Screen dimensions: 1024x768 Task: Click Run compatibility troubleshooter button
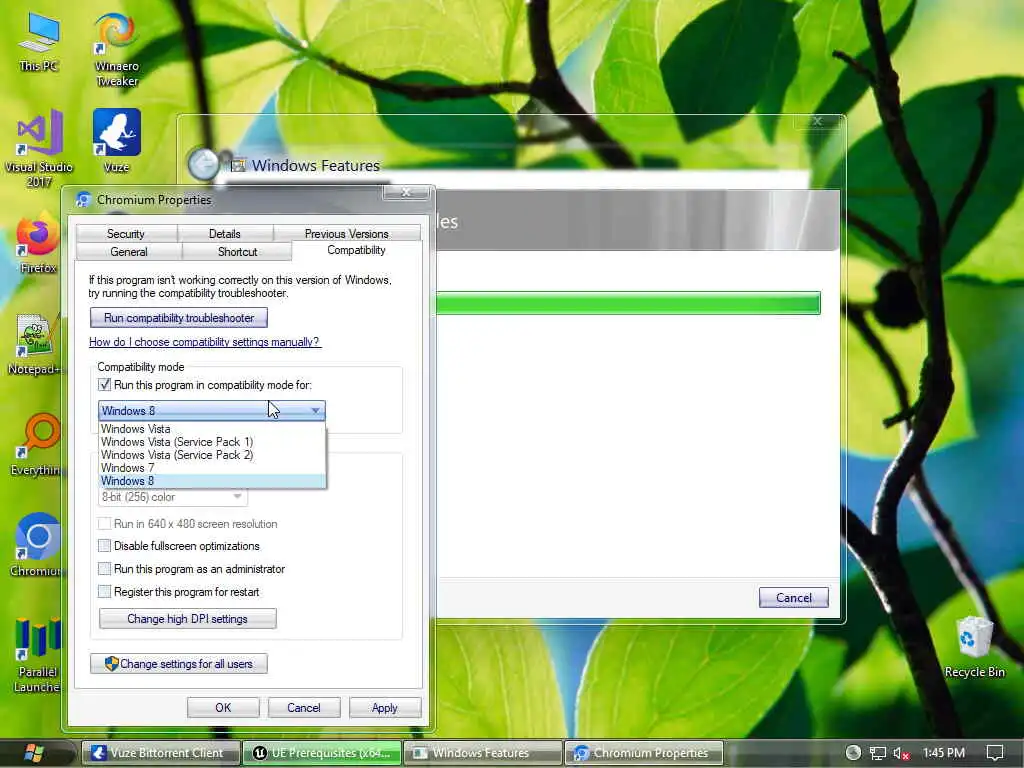pos(179,318)
